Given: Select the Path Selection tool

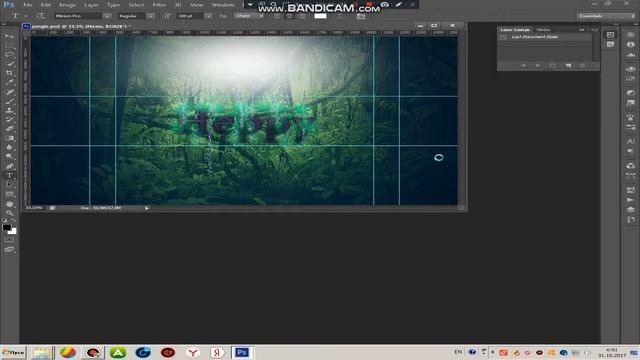Looking at the screenshot, I should point(9,185).
